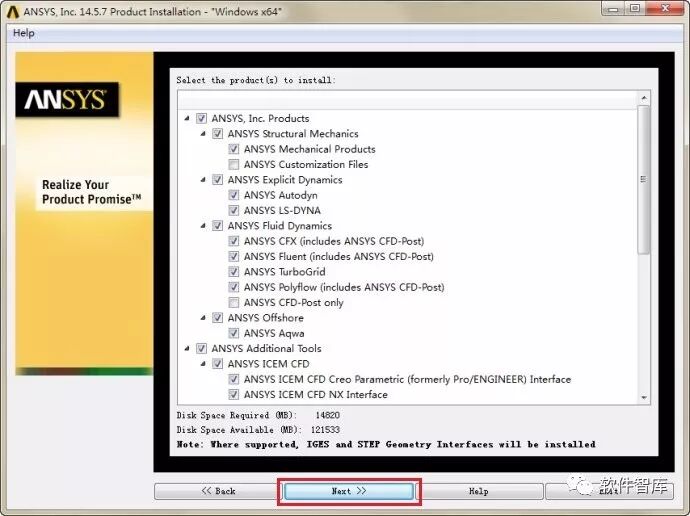
Task: Toggle ANSYS Structural Mechanics checkbox
Action: coord(217,134)
